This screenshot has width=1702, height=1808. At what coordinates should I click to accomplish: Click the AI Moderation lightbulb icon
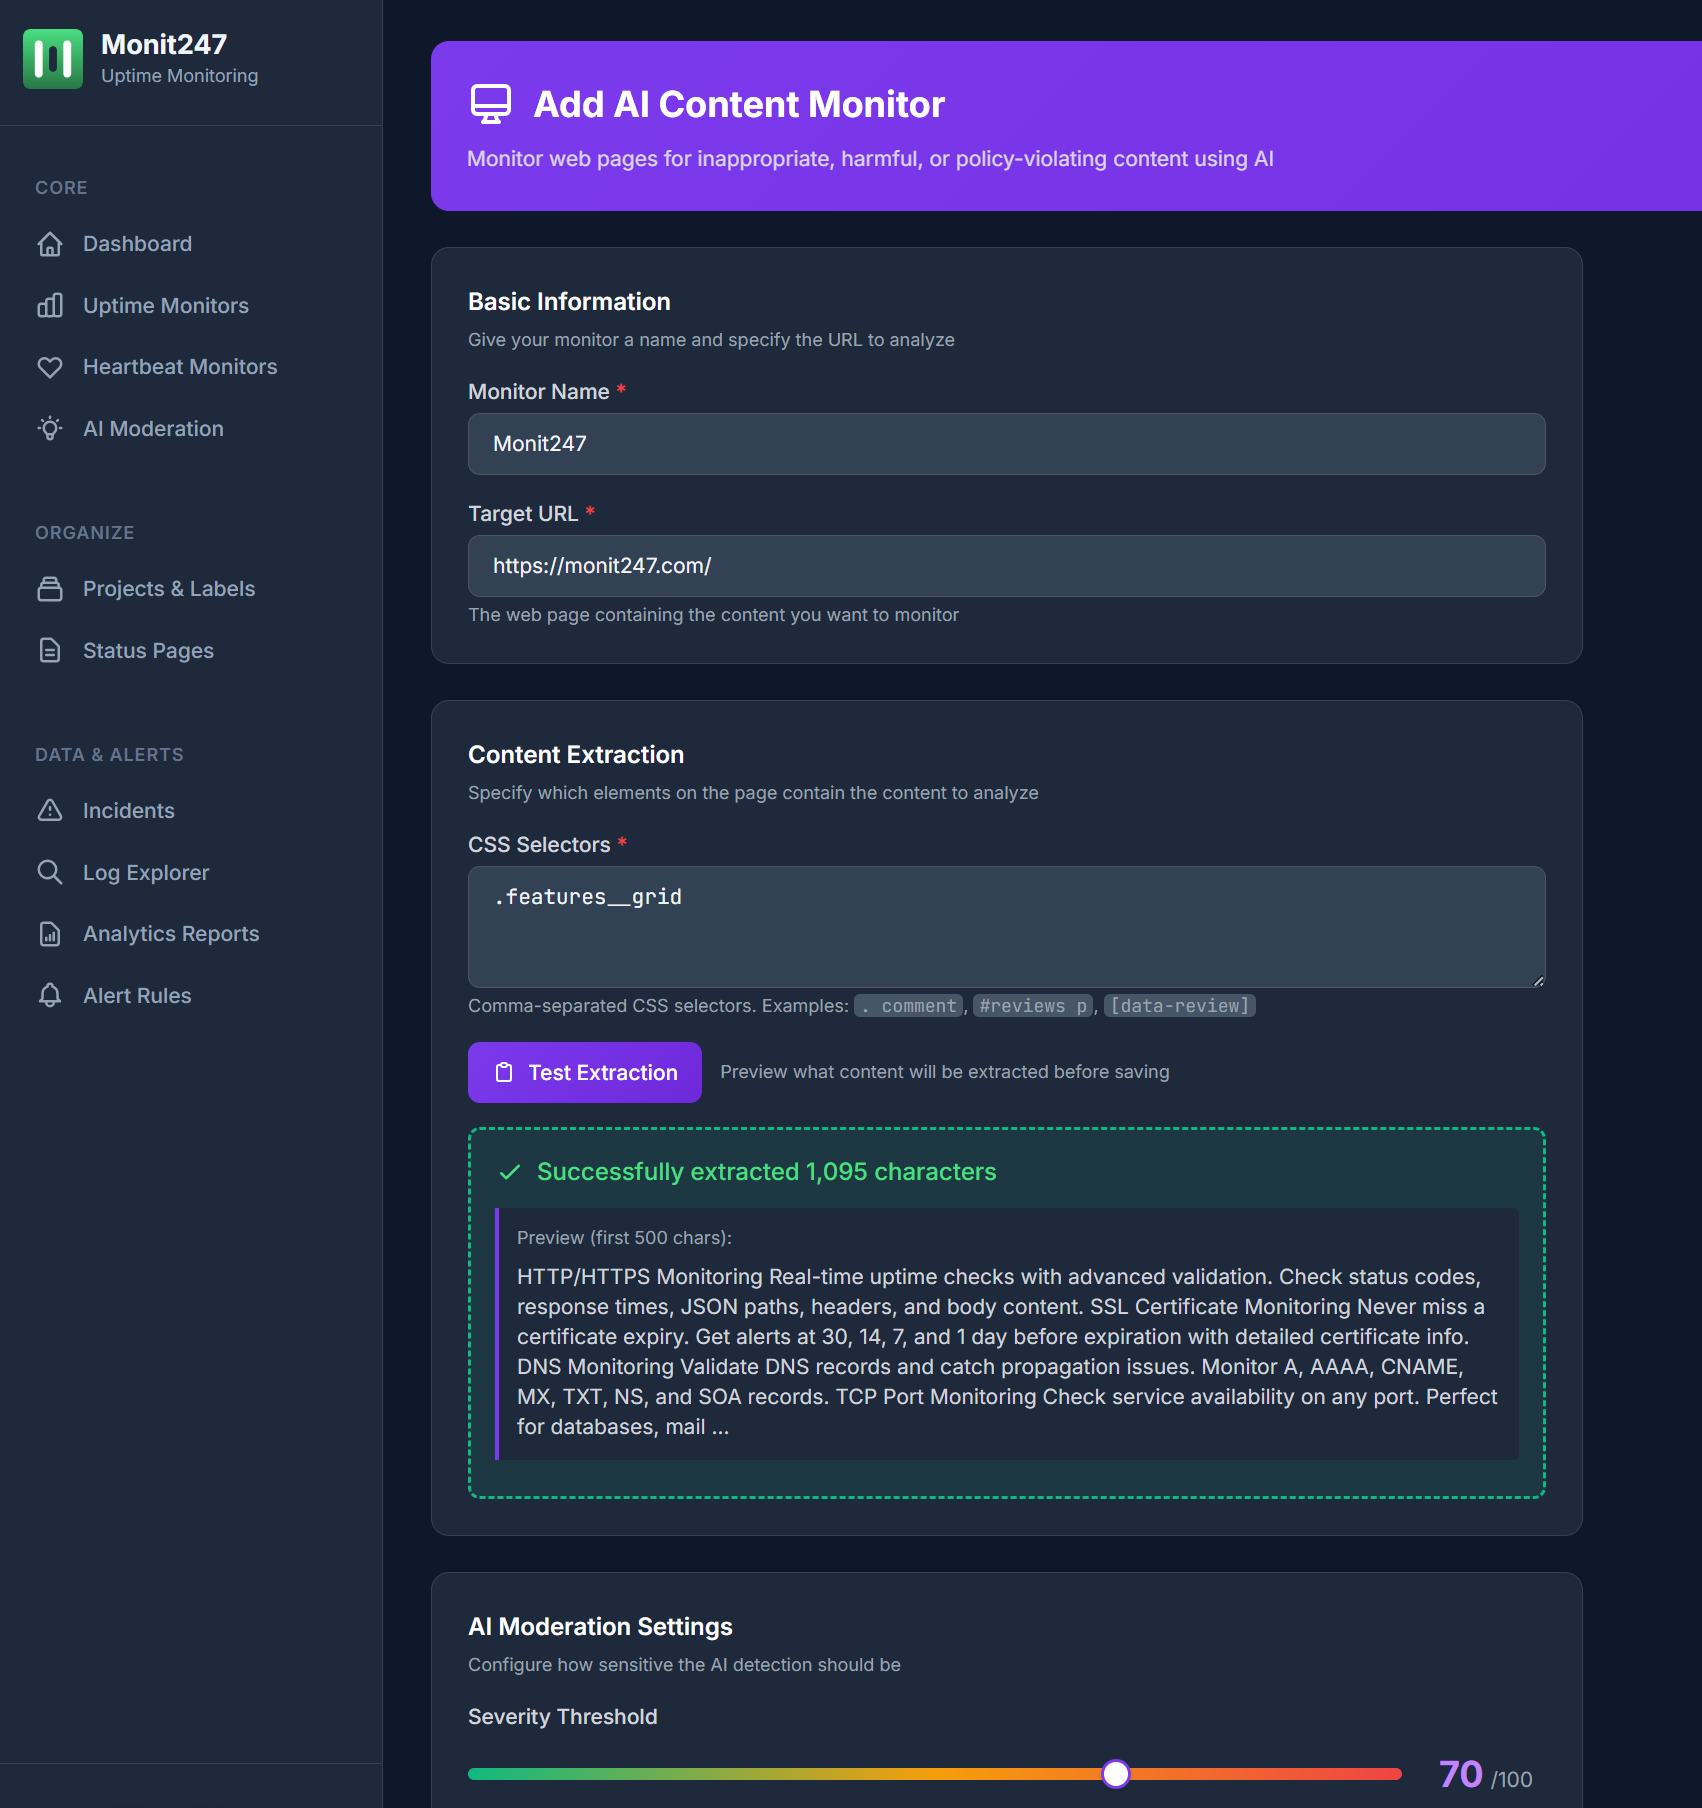click(x=51, y=428)
